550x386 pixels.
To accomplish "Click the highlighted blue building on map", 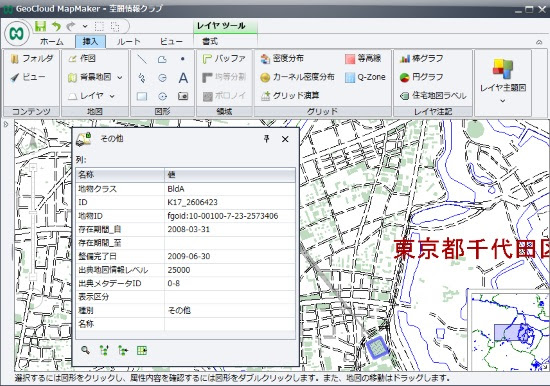I will [x=377, y=347].
